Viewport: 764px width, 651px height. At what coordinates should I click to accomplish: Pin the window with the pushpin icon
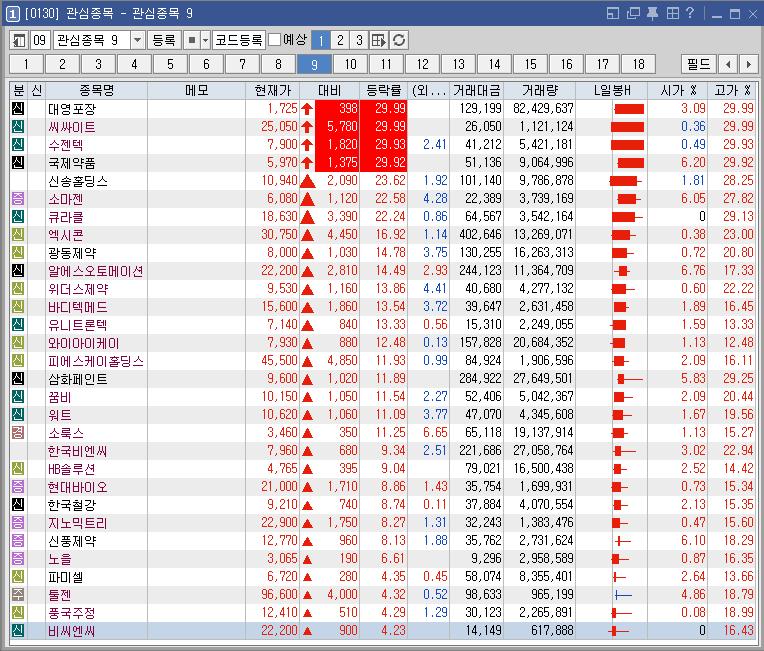click(x=652, y=13)
